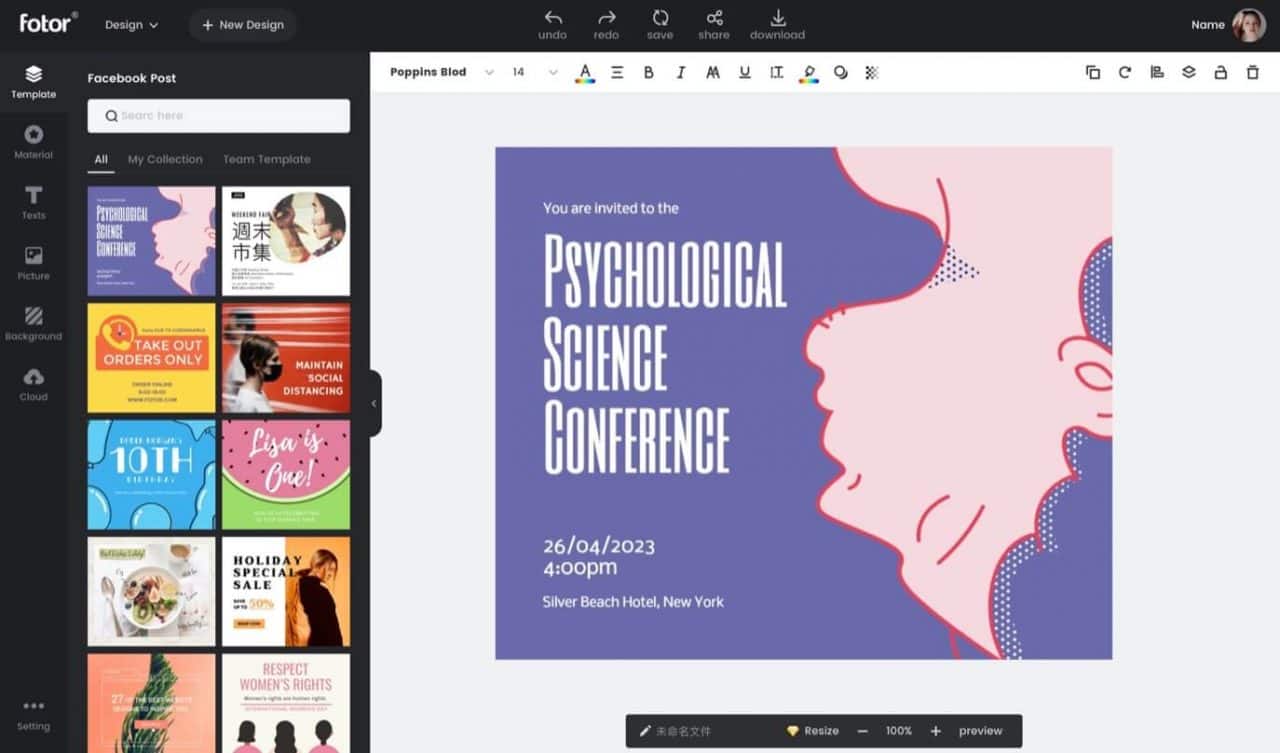Duplicate the selected element

[x=1092, y=72]
